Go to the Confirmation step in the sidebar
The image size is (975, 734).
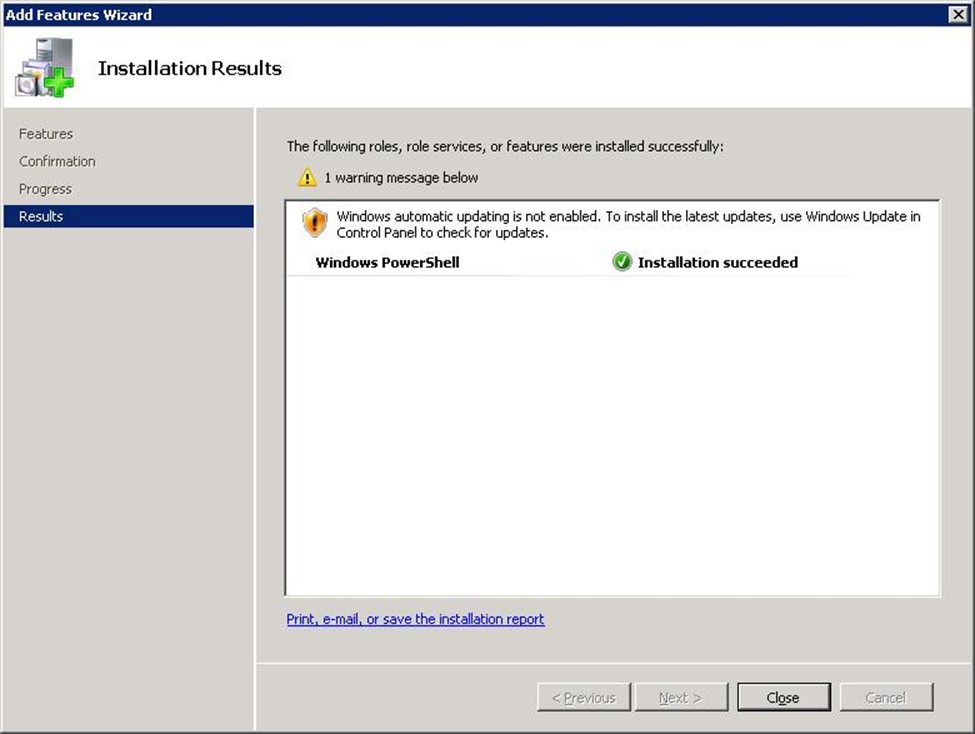click(57, 161)
